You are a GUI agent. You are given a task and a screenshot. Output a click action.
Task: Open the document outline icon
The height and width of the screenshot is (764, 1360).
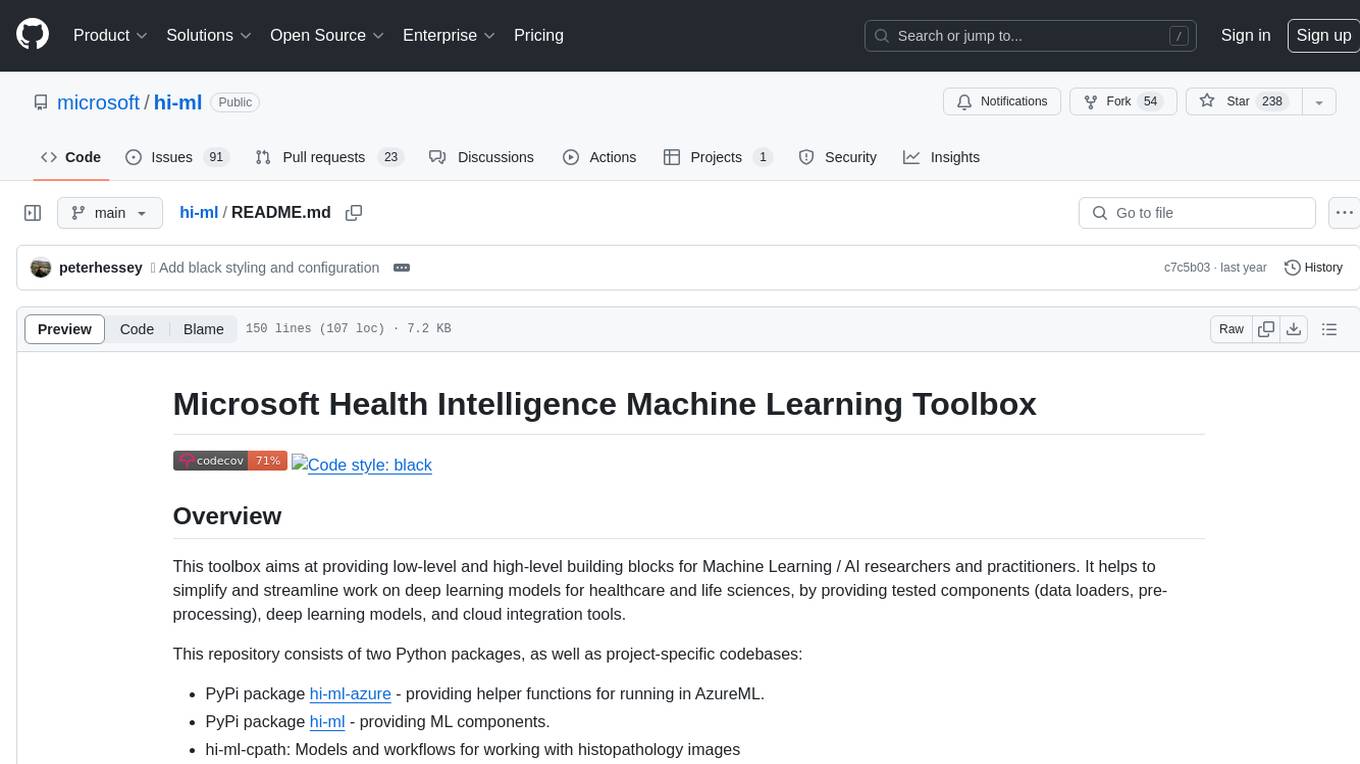click(x=1329, y=329)
